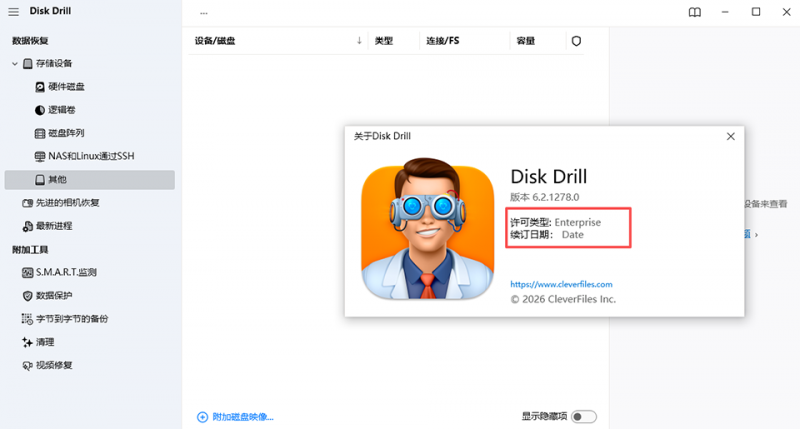Minimize the Disk Drill window
This screenshot has width=800, height=429.
point(725,12)
